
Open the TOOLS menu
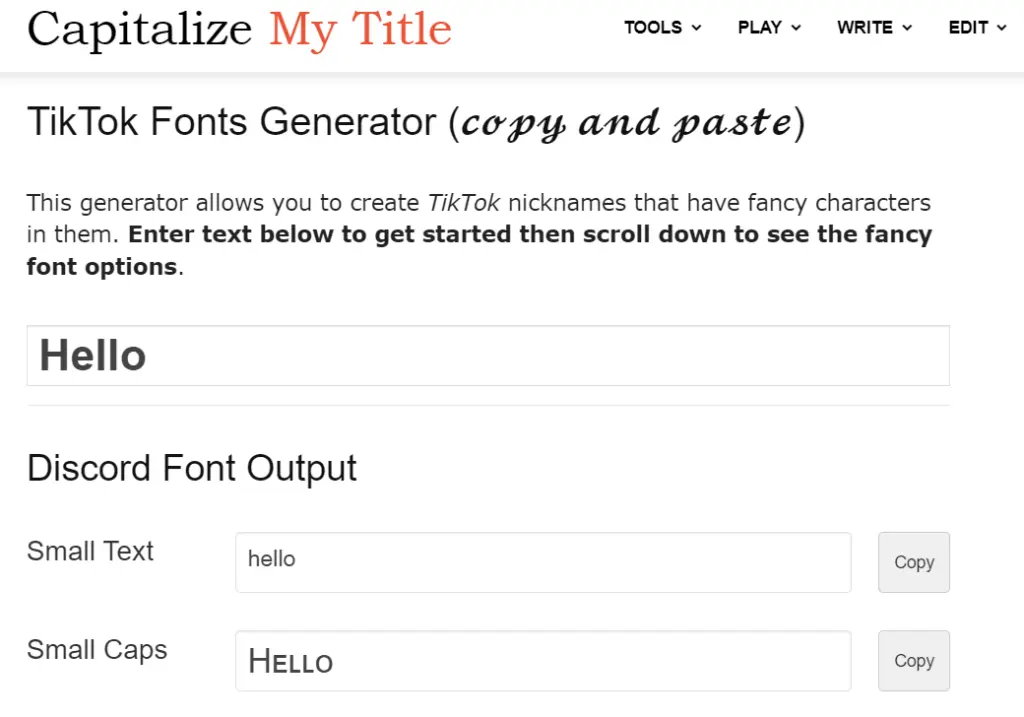[x=653, y=28]
